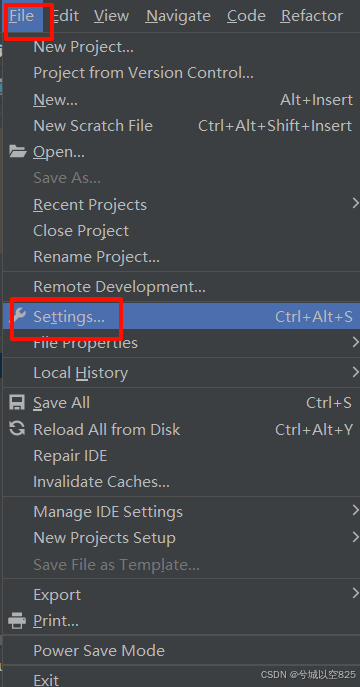Select New Project... from the File menu
Screen dimensions: 360x687
click(180, 46)
